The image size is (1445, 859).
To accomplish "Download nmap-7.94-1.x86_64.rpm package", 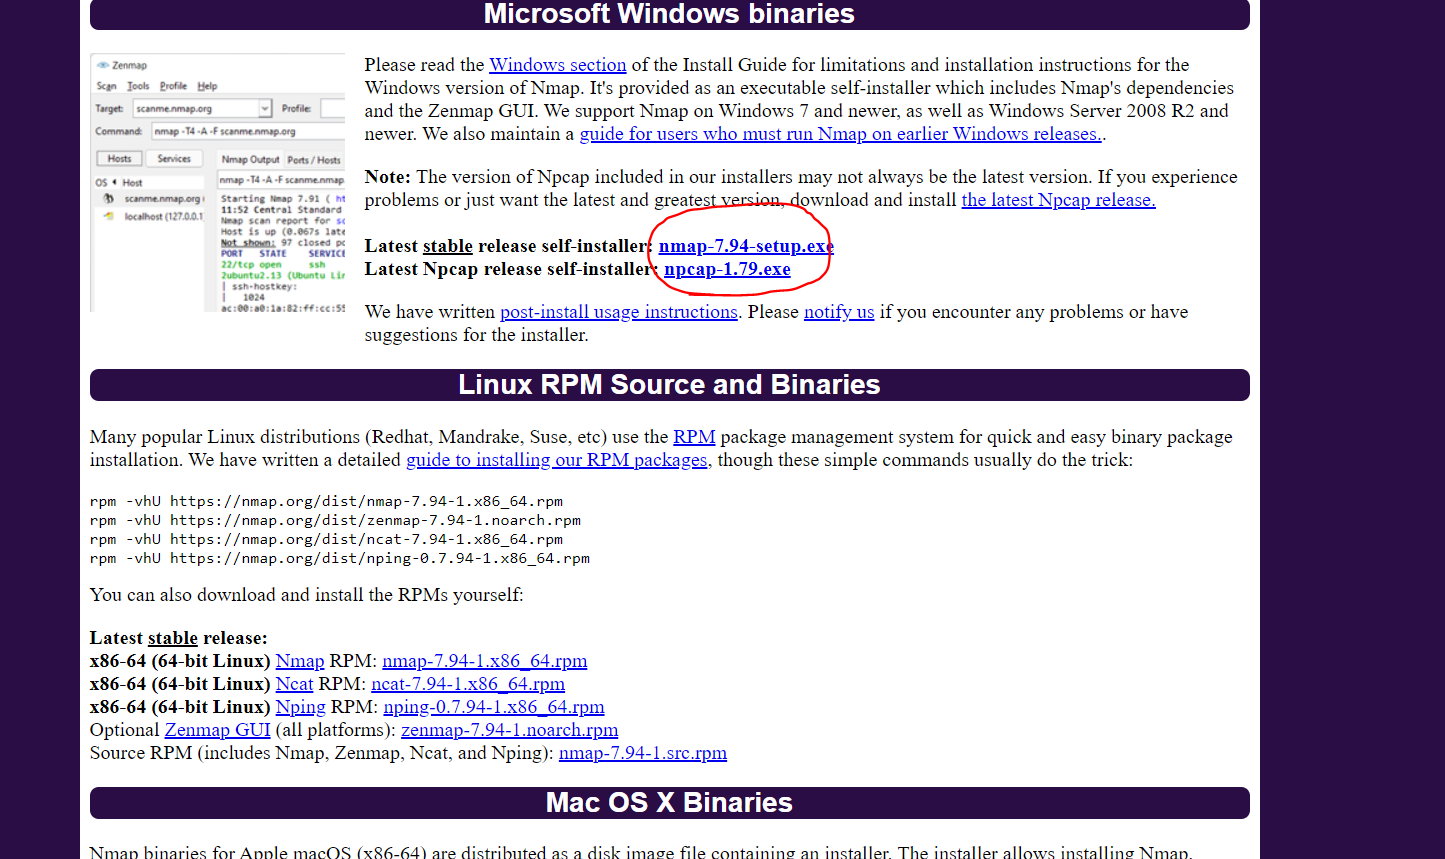I will [484, 660].
